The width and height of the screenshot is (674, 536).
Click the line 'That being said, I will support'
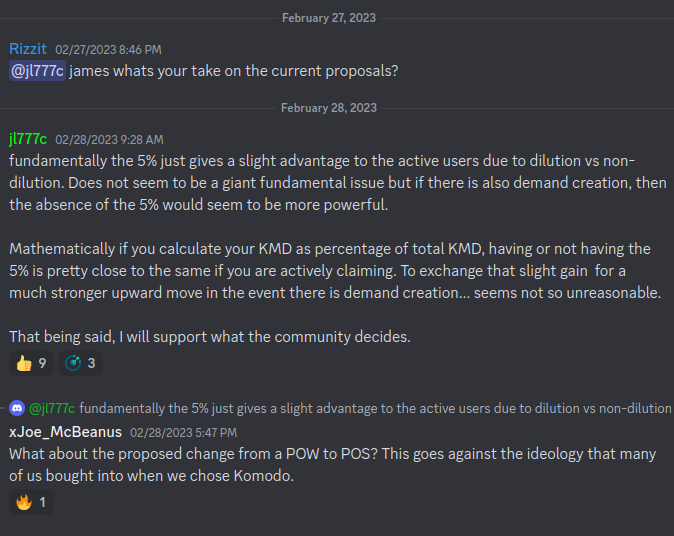(210, 337)
